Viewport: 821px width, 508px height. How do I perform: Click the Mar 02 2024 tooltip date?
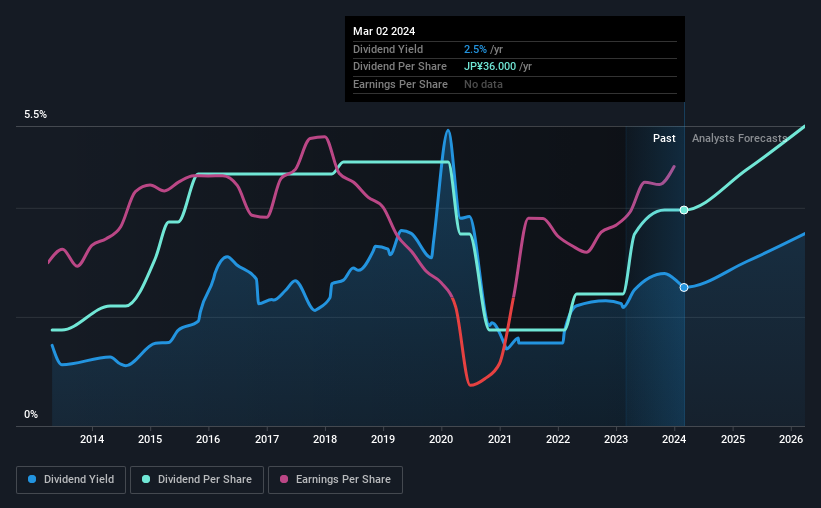[384, 31]
